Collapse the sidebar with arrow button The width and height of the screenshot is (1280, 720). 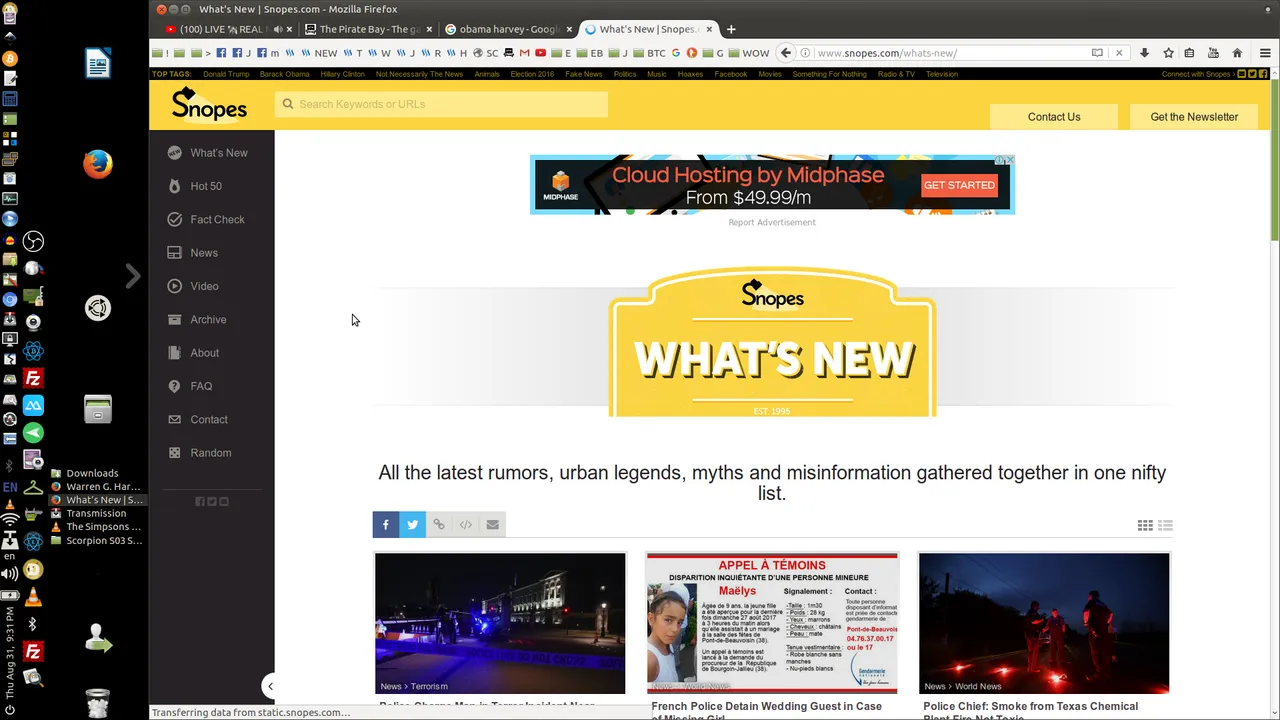(270, 686)
